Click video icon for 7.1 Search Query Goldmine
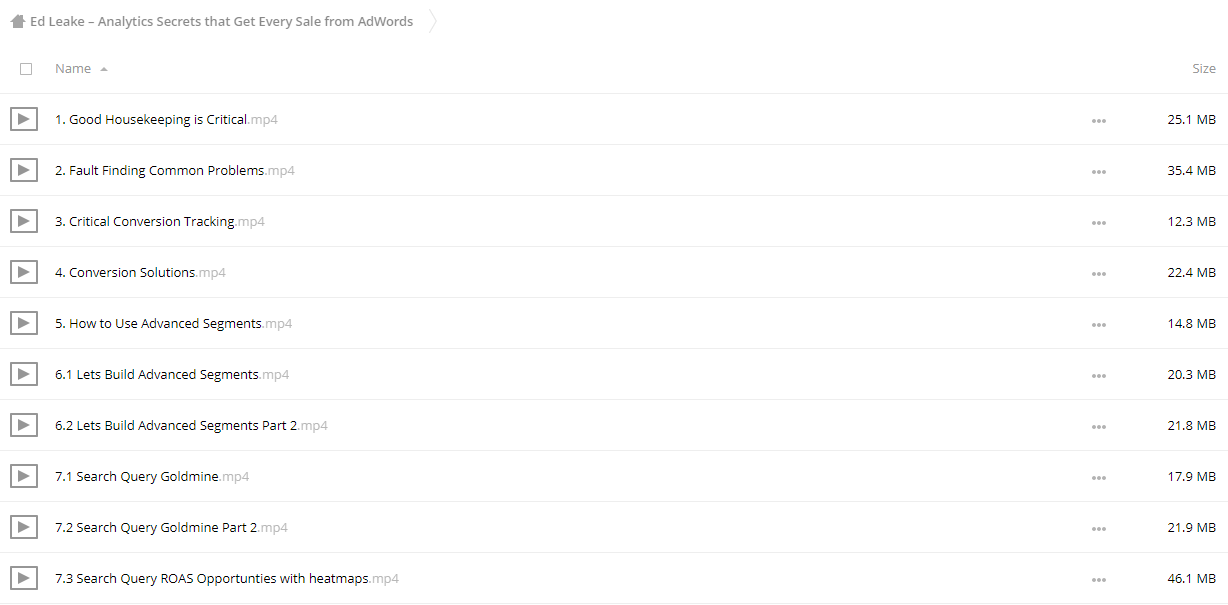This screenshot has height=605, width=1228. click(x=24, y=476)
